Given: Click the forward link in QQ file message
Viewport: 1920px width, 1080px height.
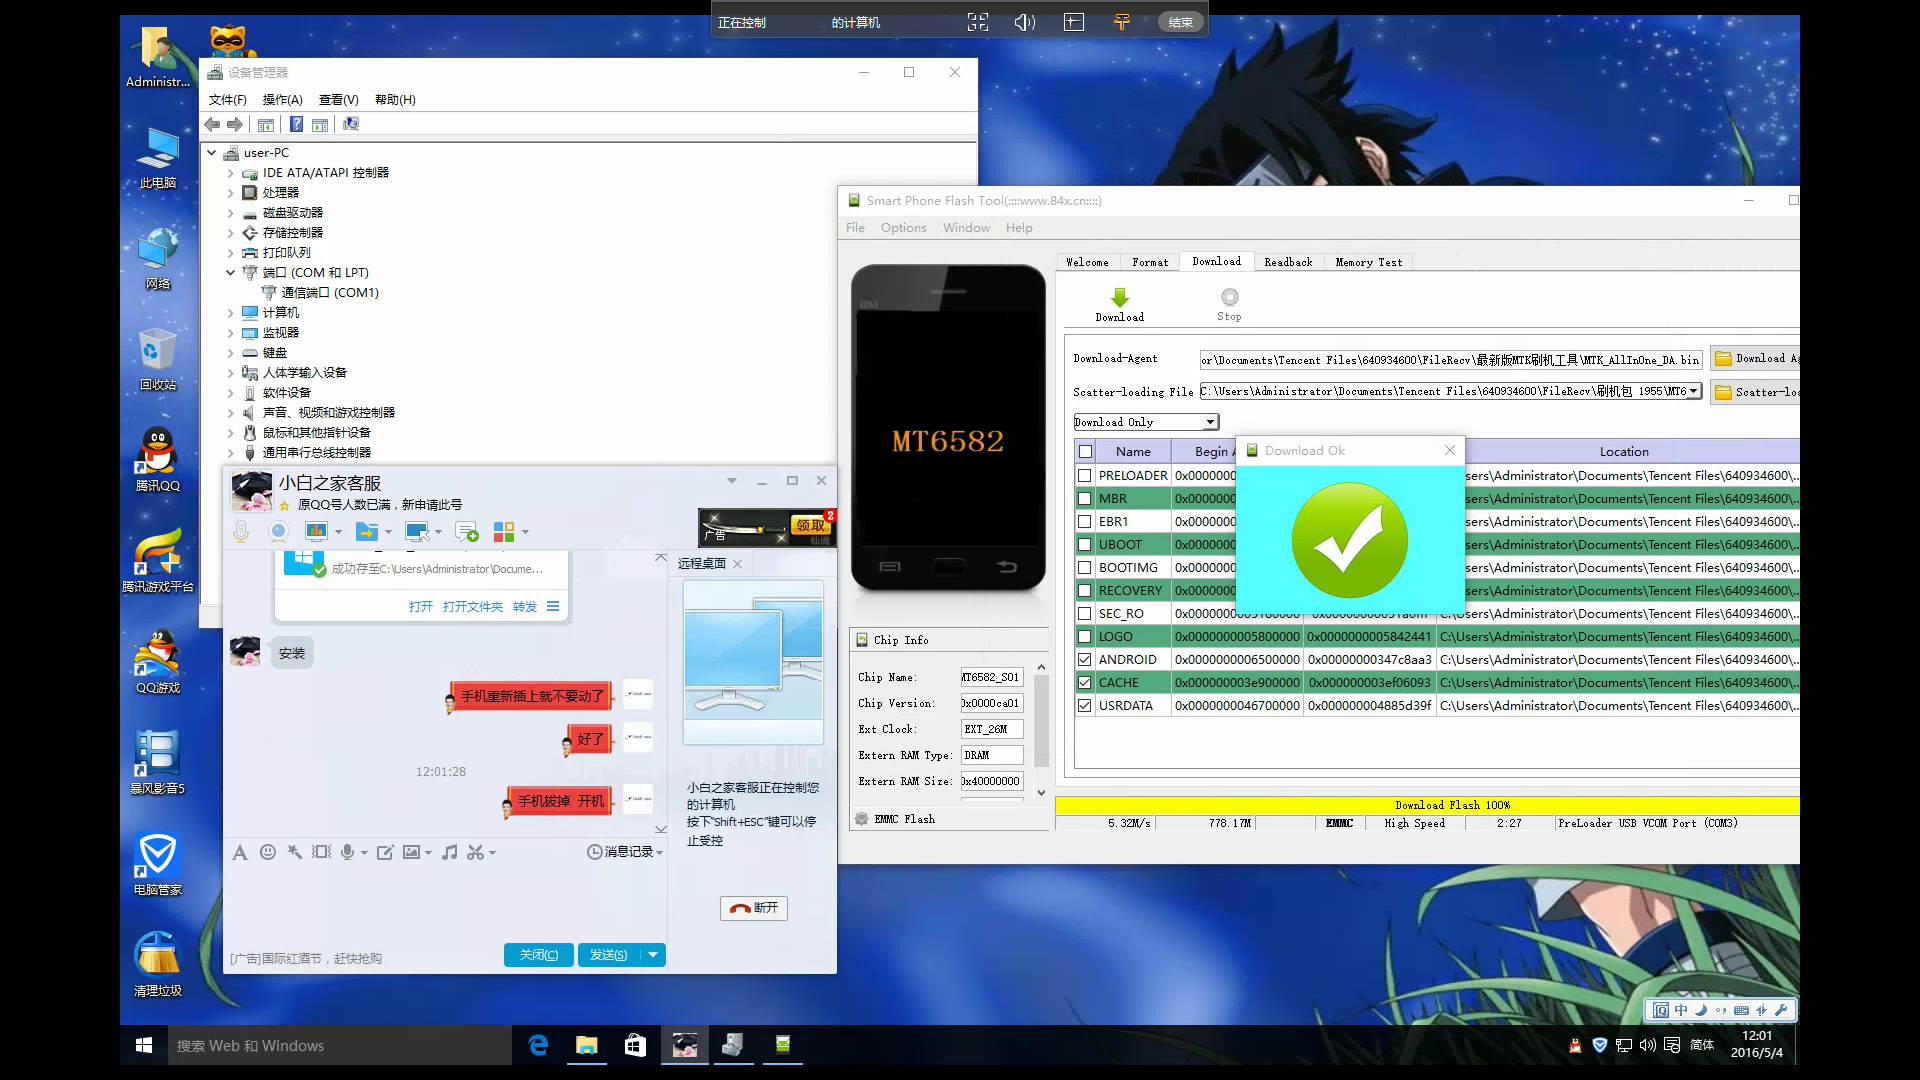Looking at the screenshot, I should (525, 607).
